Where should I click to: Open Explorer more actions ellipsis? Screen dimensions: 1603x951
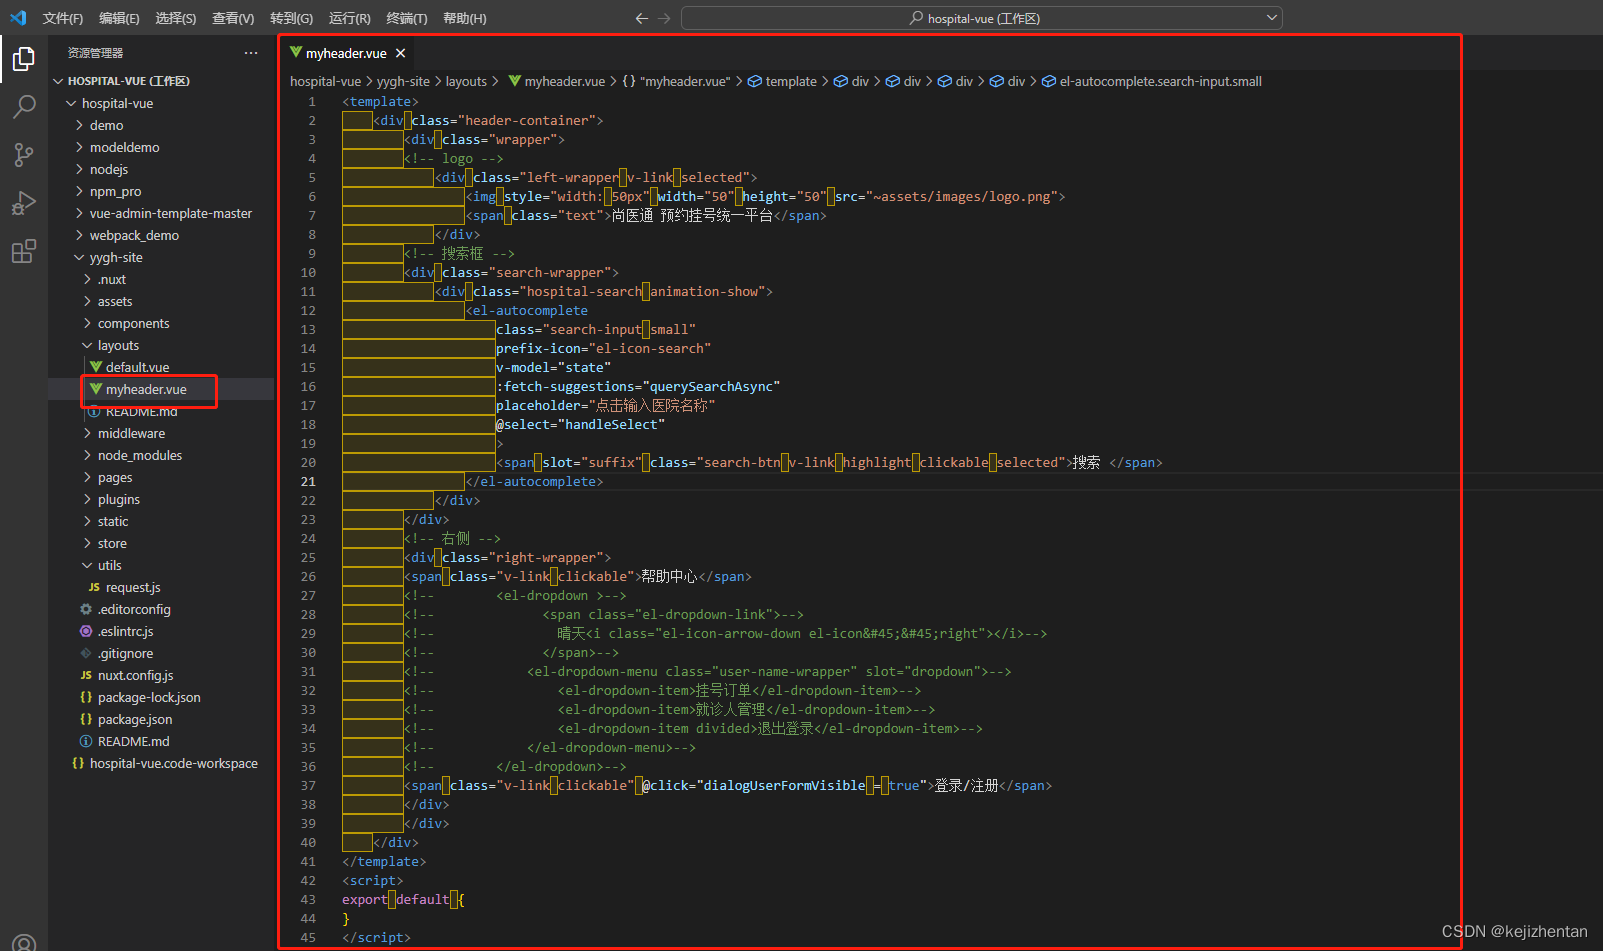coord(250,53)
